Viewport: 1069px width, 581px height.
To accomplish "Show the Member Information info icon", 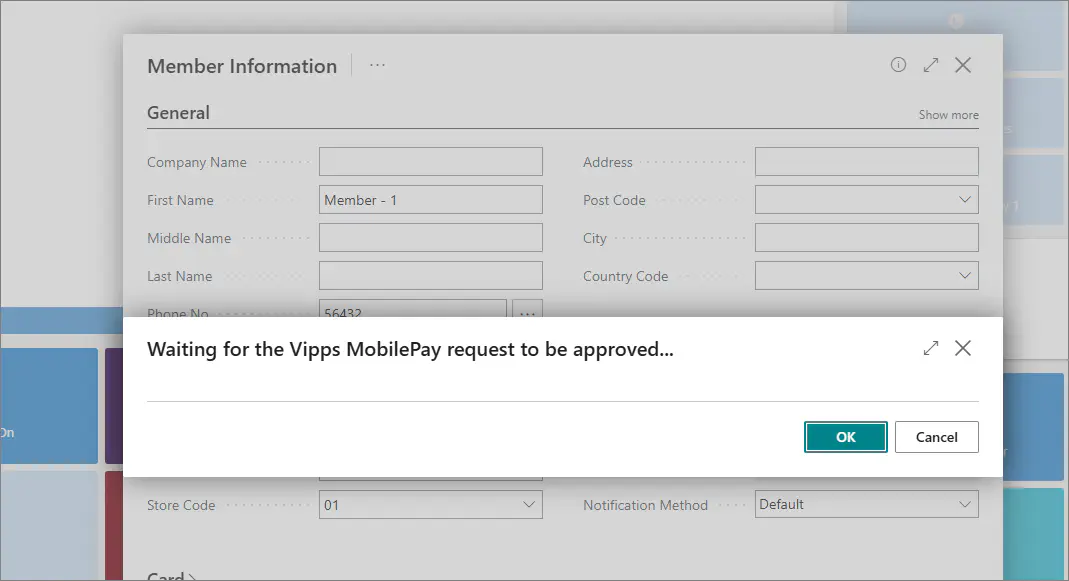I will pyautogui.click(x=898, y=65).
